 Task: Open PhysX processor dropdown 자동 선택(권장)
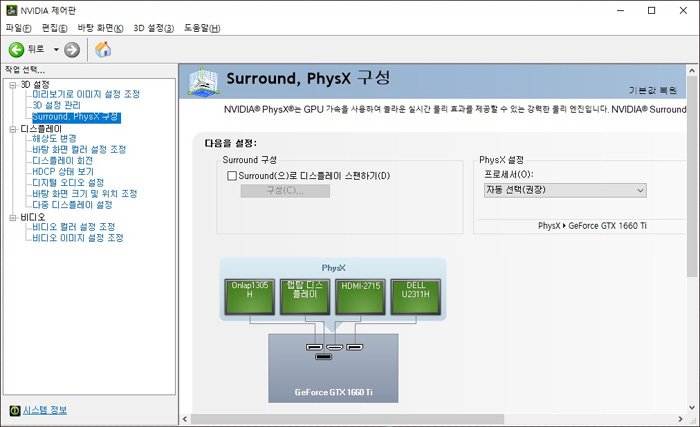(565, 190)
